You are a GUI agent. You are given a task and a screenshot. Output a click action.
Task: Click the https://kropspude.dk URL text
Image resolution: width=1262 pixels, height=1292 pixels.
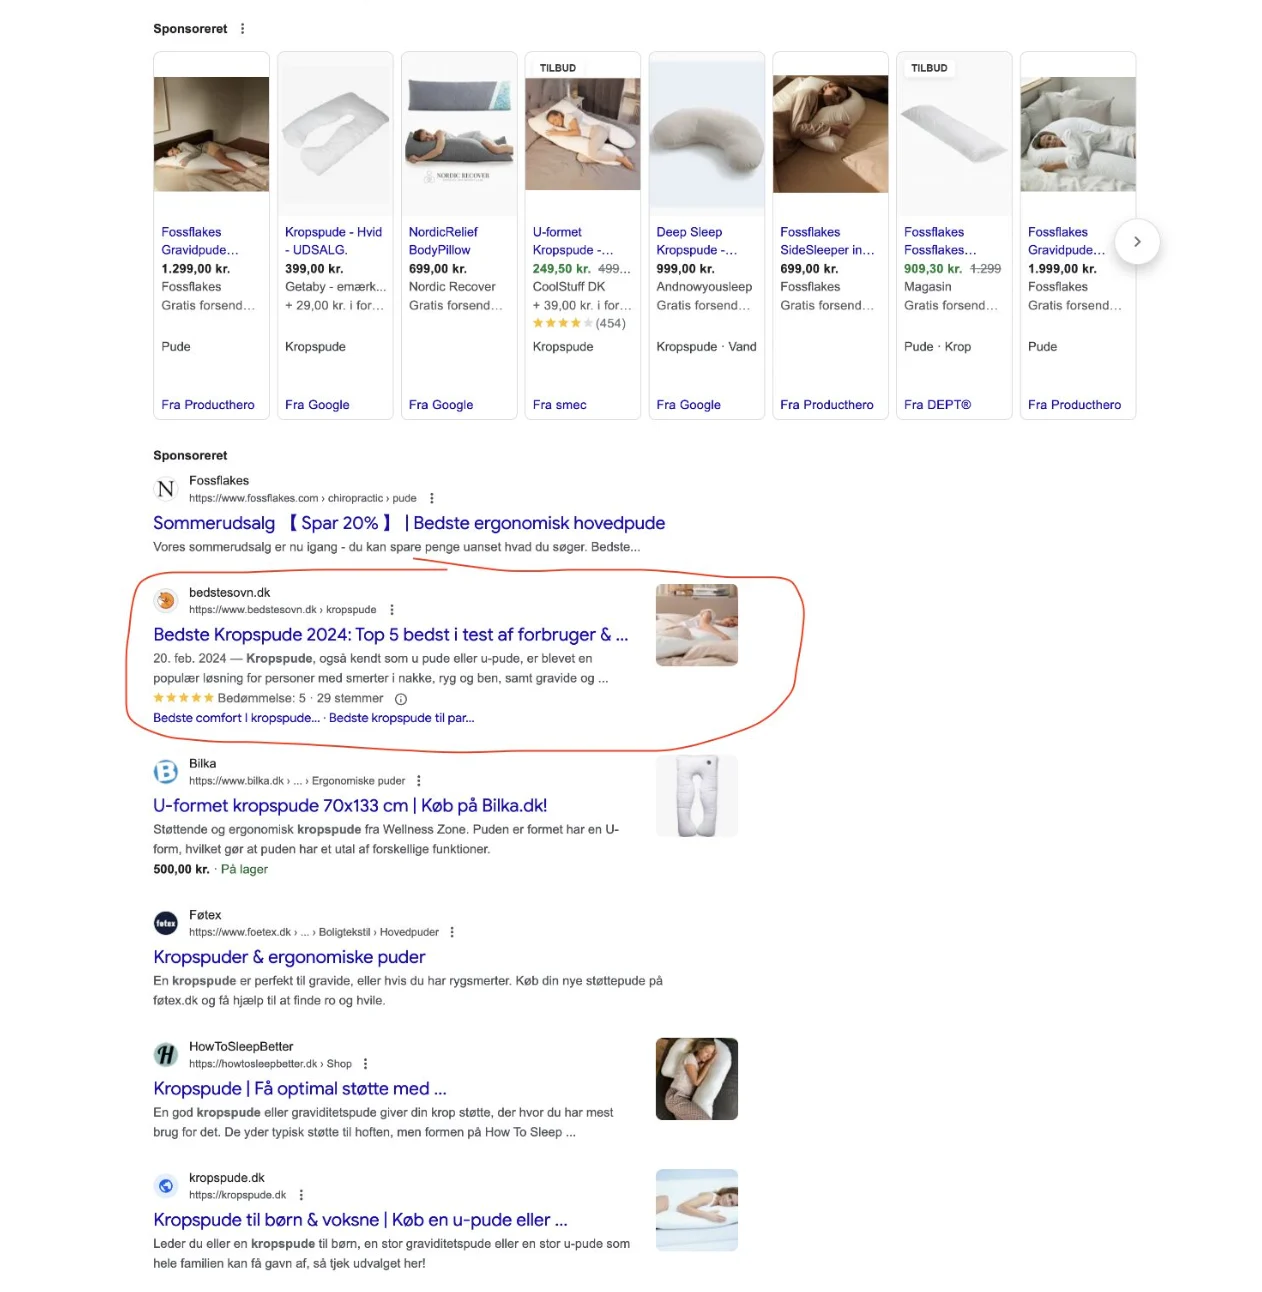(x=238, y=1195)
